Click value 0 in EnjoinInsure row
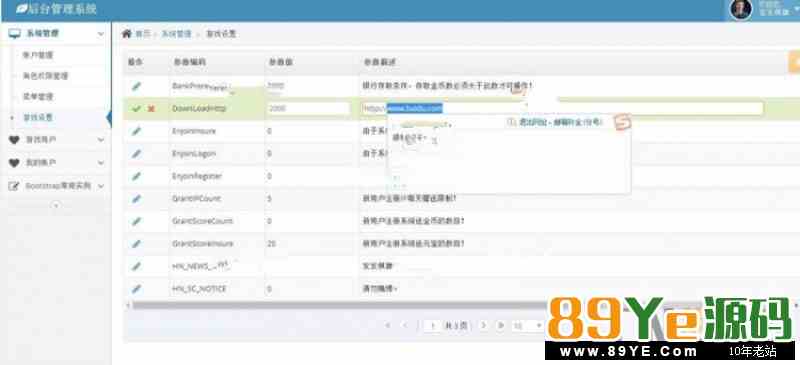This screenshot has width=800, height=365. tap(269, 131)
